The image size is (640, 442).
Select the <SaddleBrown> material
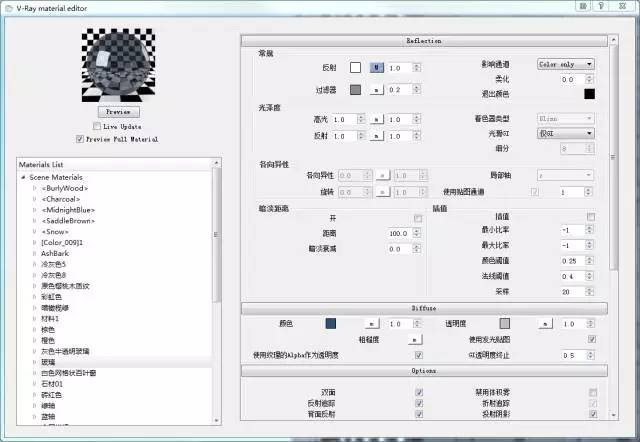click(68, 221)
